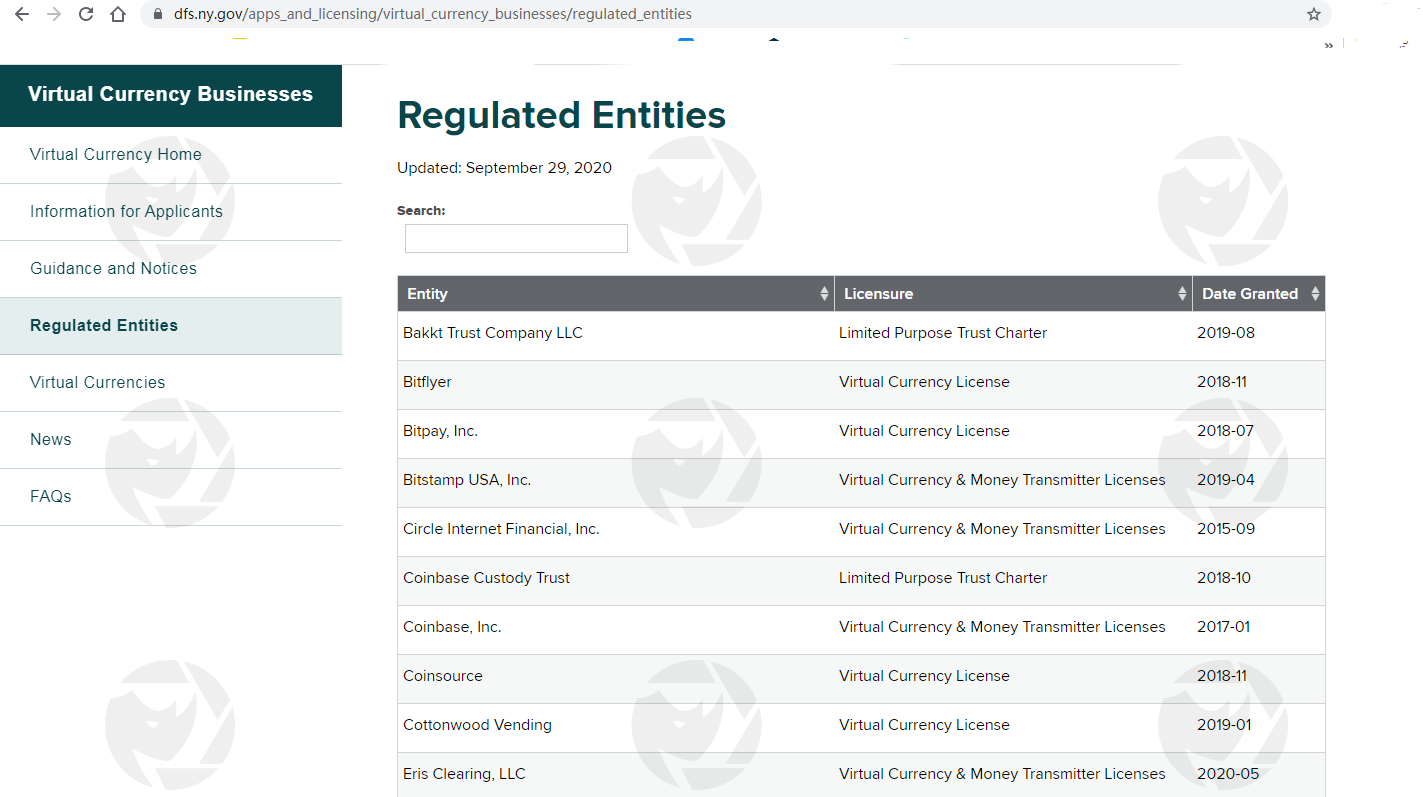Viewport: 1423px width, 797px height.
Task: Go to browser home page icon
Action: point(118,14)
